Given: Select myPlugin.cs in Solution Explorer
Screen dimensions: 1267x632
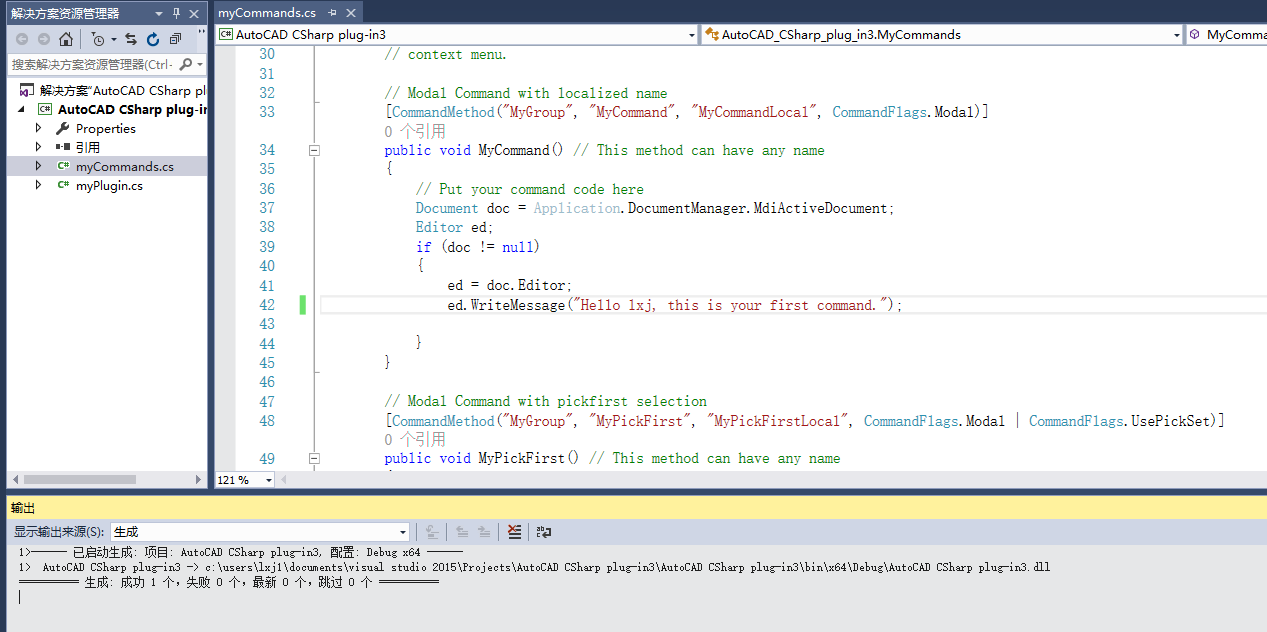Looking at the screenshot, I should (x=108, y=185).
